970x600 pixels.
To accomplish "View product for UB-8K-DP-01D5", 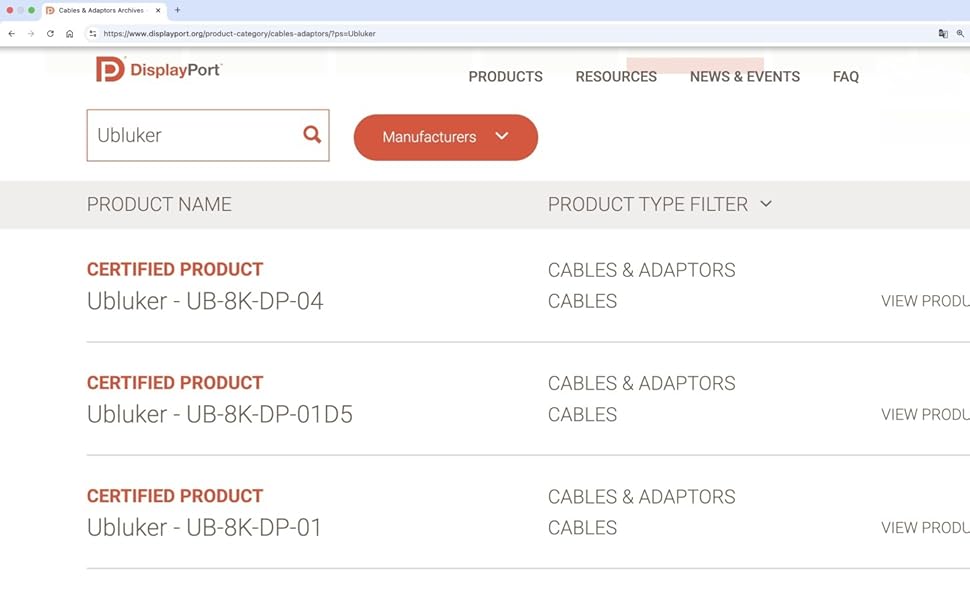I will pos(924,414).
